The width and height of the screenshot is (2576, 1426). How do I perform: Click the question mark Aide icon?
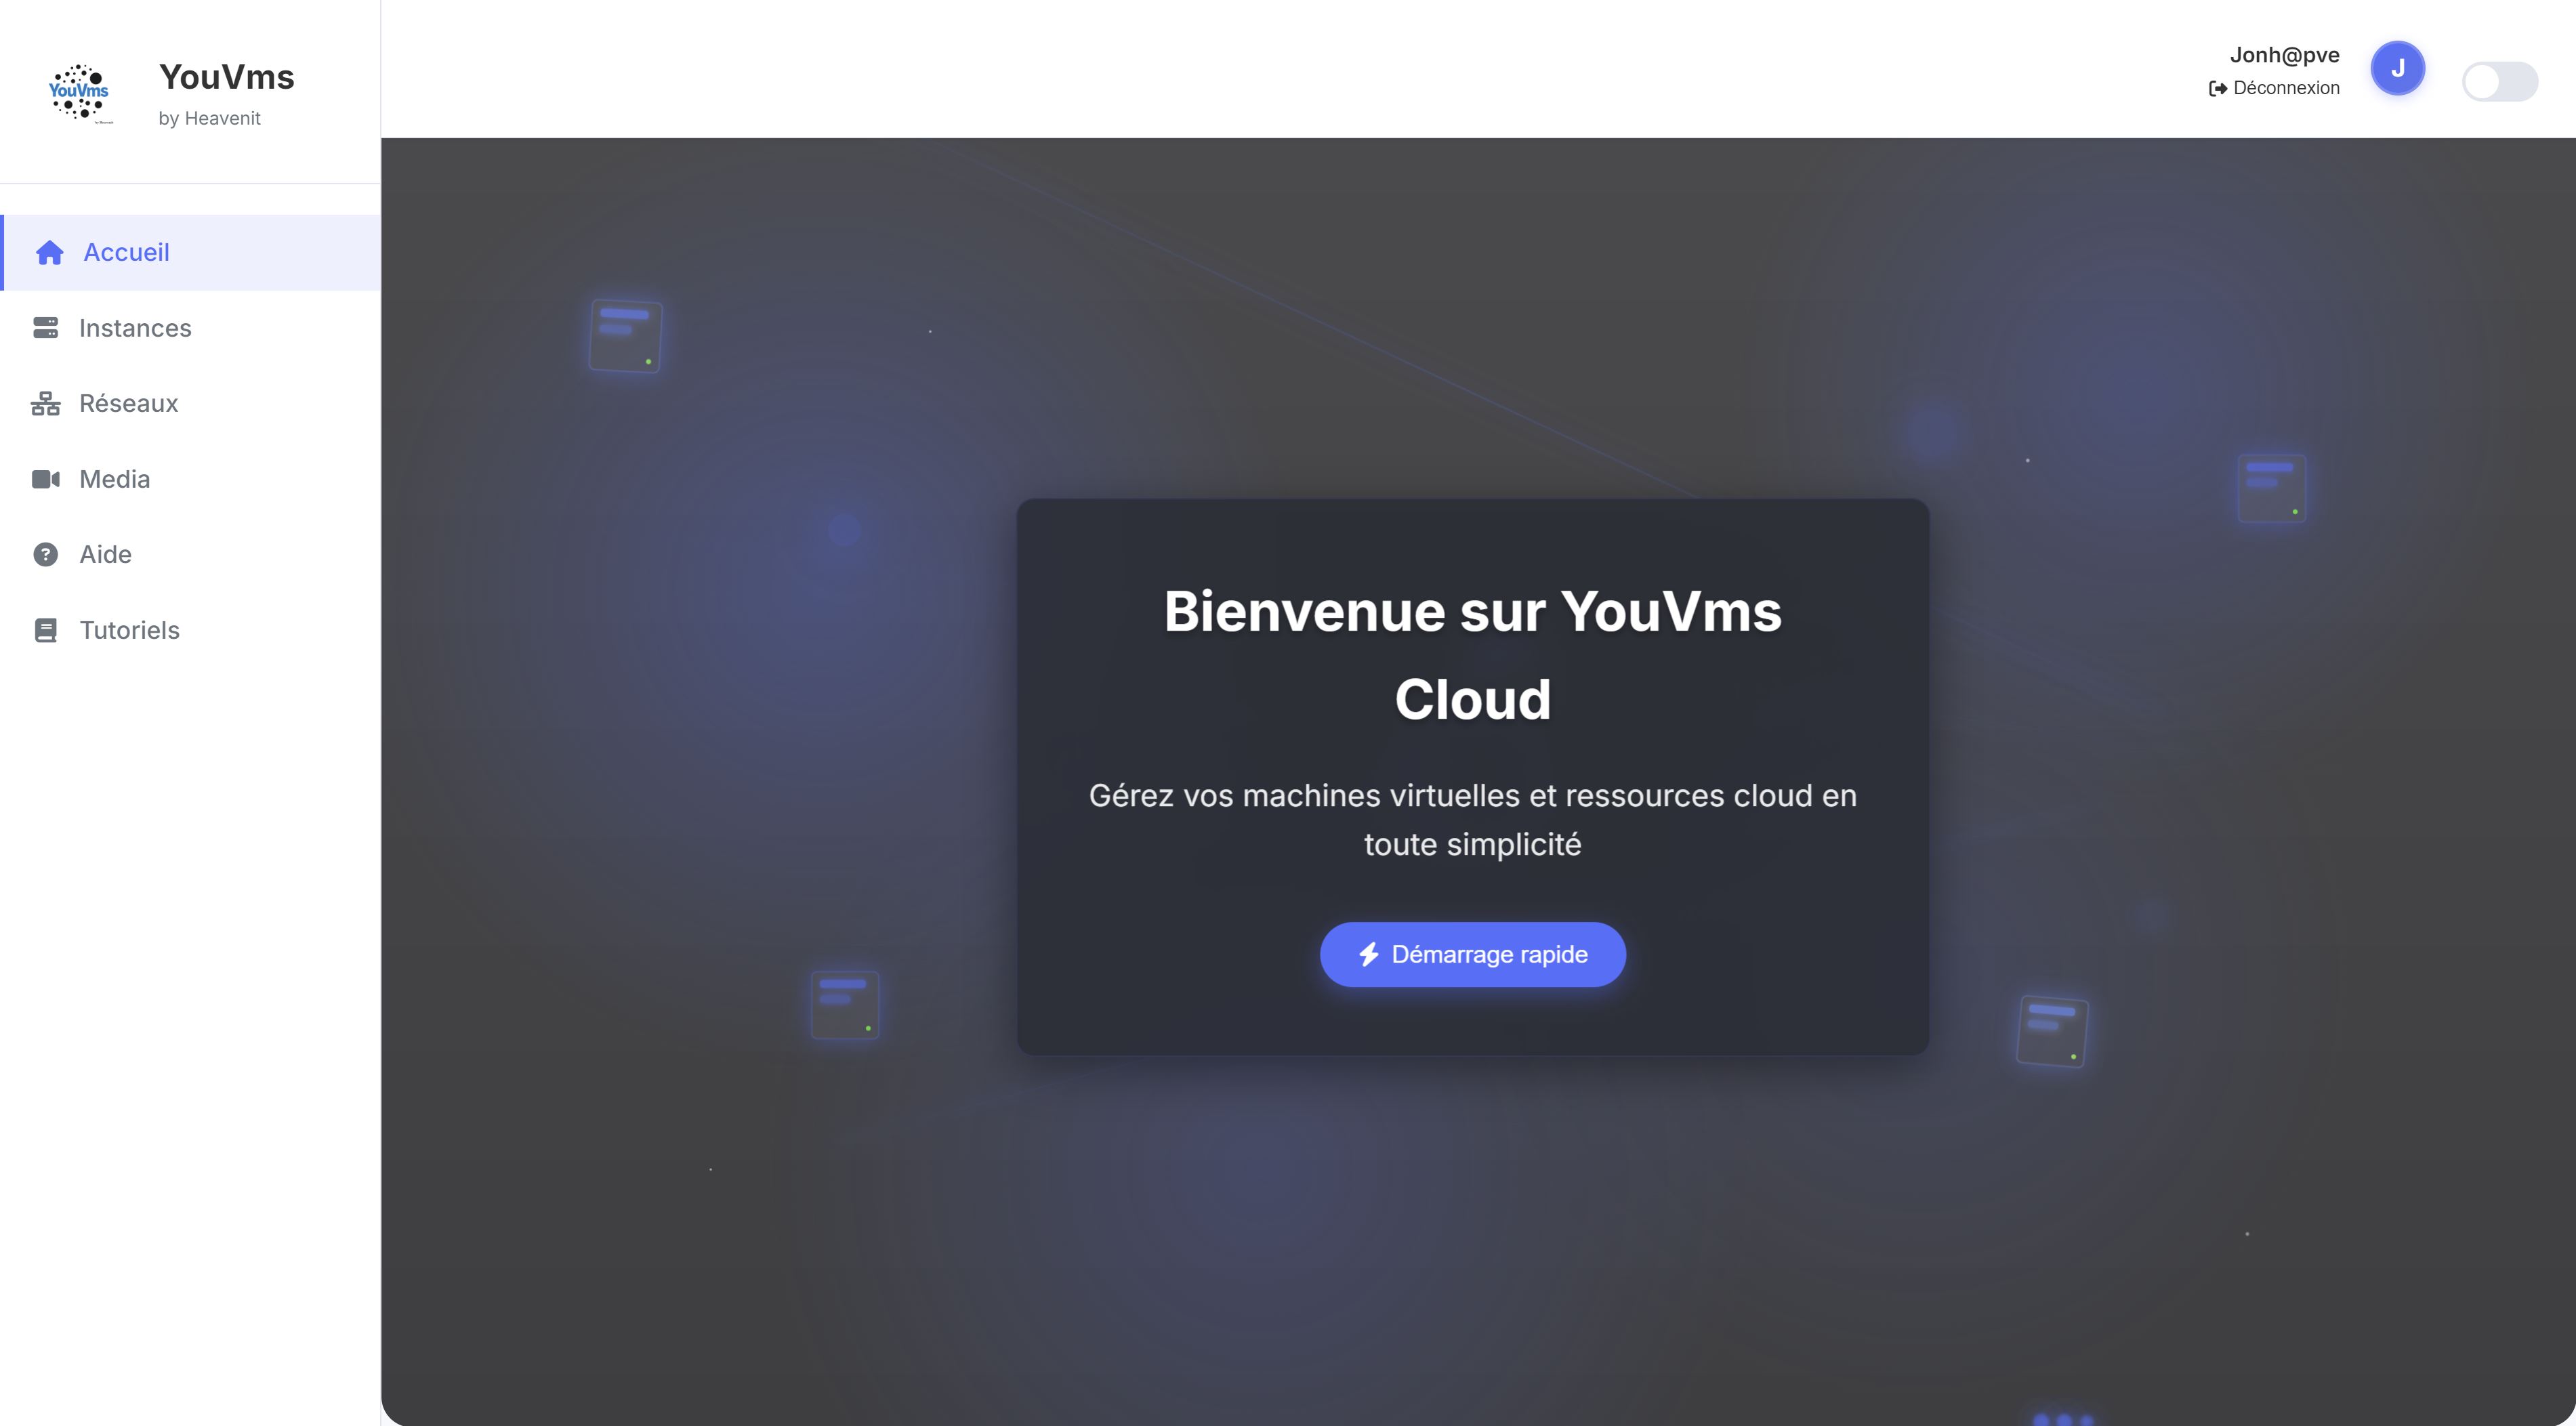[x=45, y=554]
